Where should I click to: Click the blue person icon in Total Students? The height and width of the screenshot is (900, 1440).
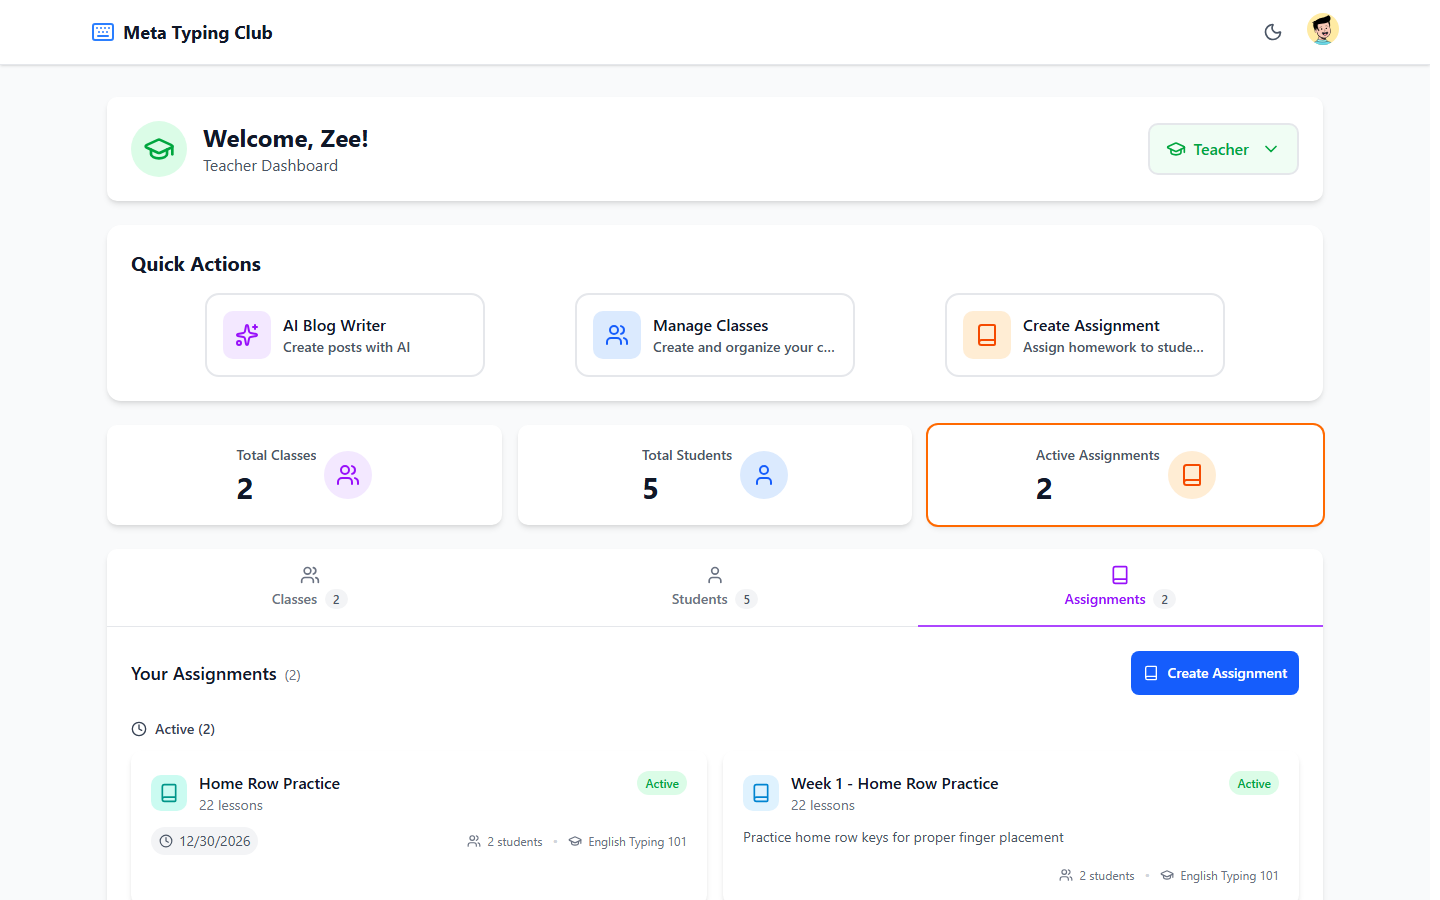764,475
